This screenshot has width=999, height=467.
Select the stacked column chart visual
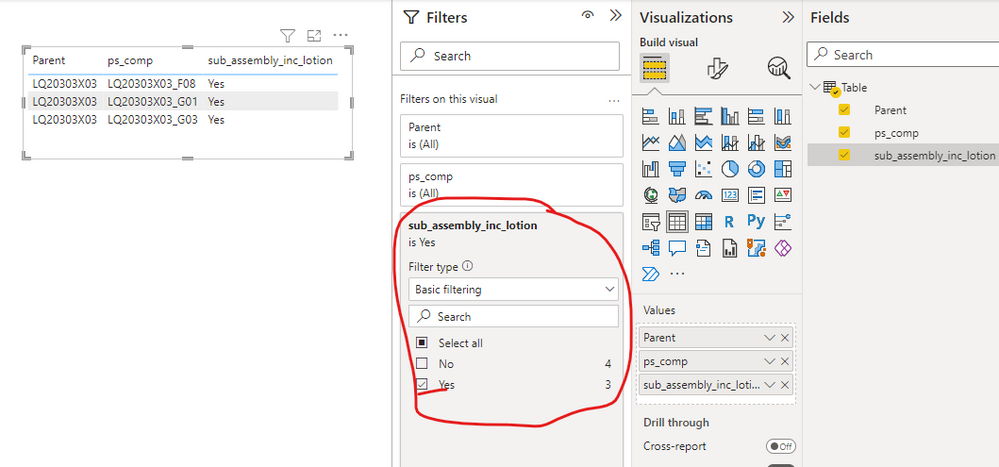(x=677, y=116)
